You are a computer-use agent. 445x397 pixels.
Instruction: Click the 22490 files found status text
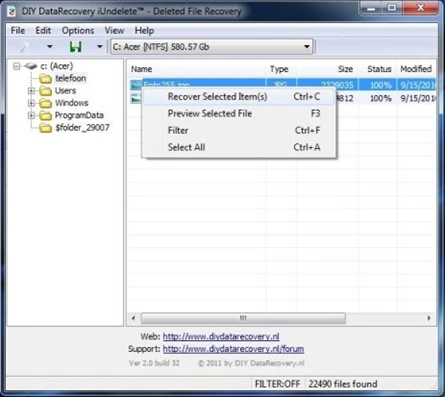coord(343,384)
